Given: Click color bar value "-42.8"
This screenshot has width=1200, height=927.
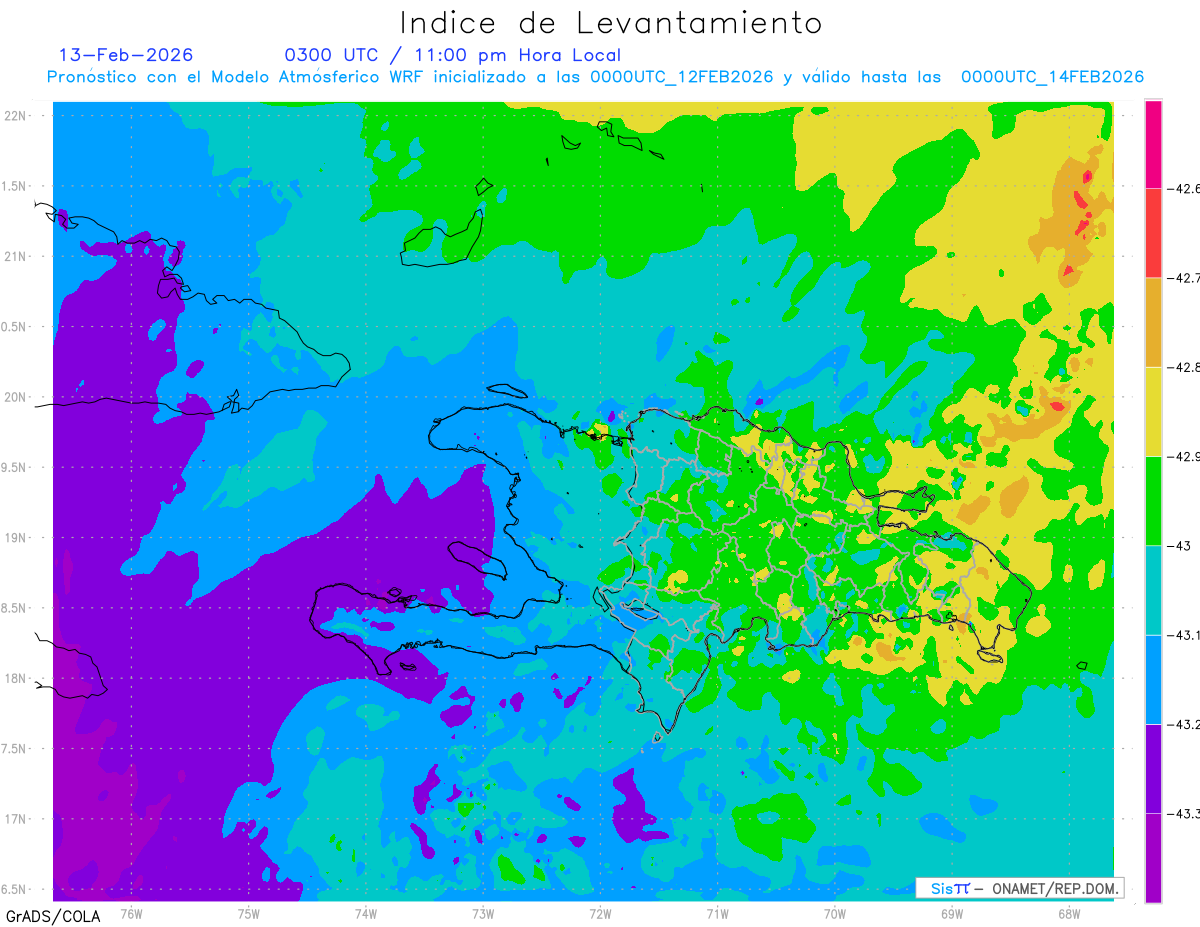Looking at the screenshot, I should coord(1184,367).
